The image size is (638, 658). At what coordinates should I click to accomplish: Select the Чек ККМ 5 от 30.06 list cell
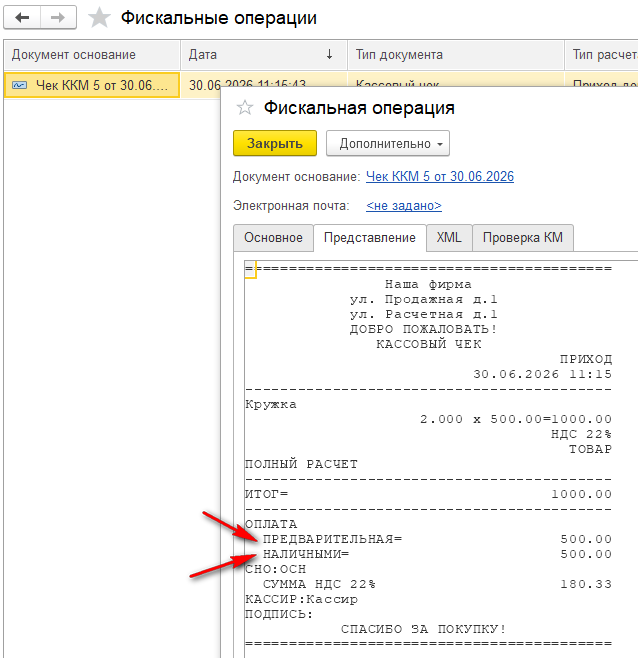92,85
